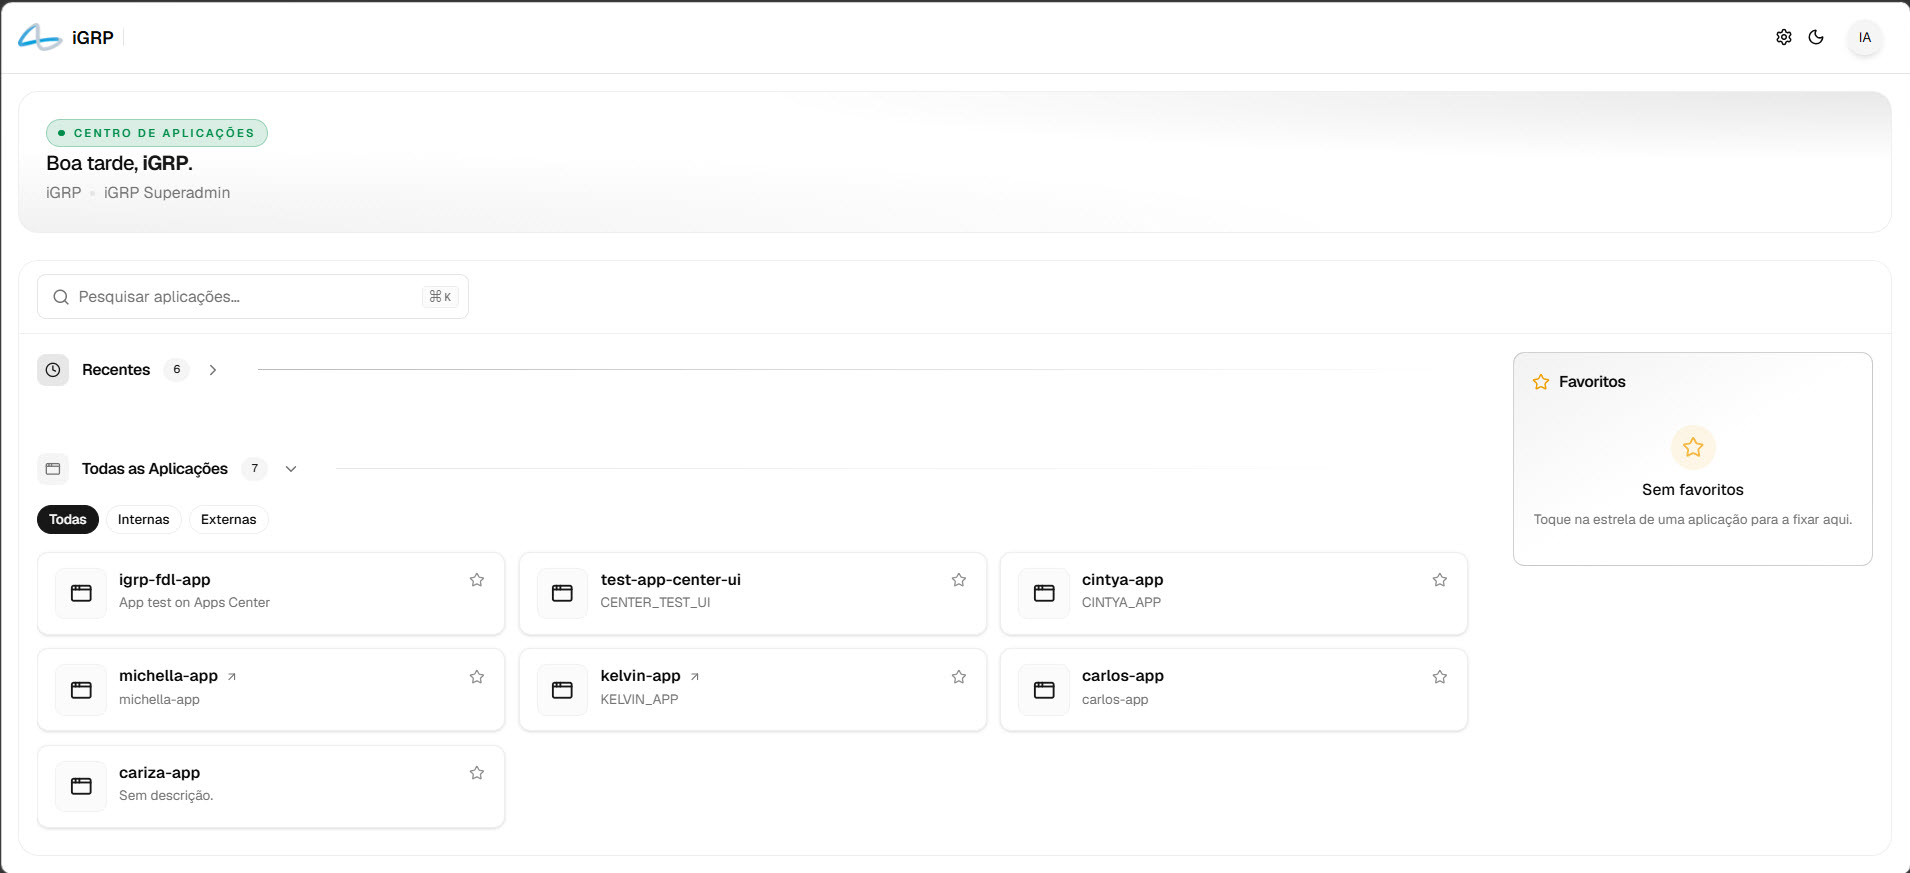Click the search magnifier icon
Viewport: 1910px width, 873px height.
tap(61, 297)
